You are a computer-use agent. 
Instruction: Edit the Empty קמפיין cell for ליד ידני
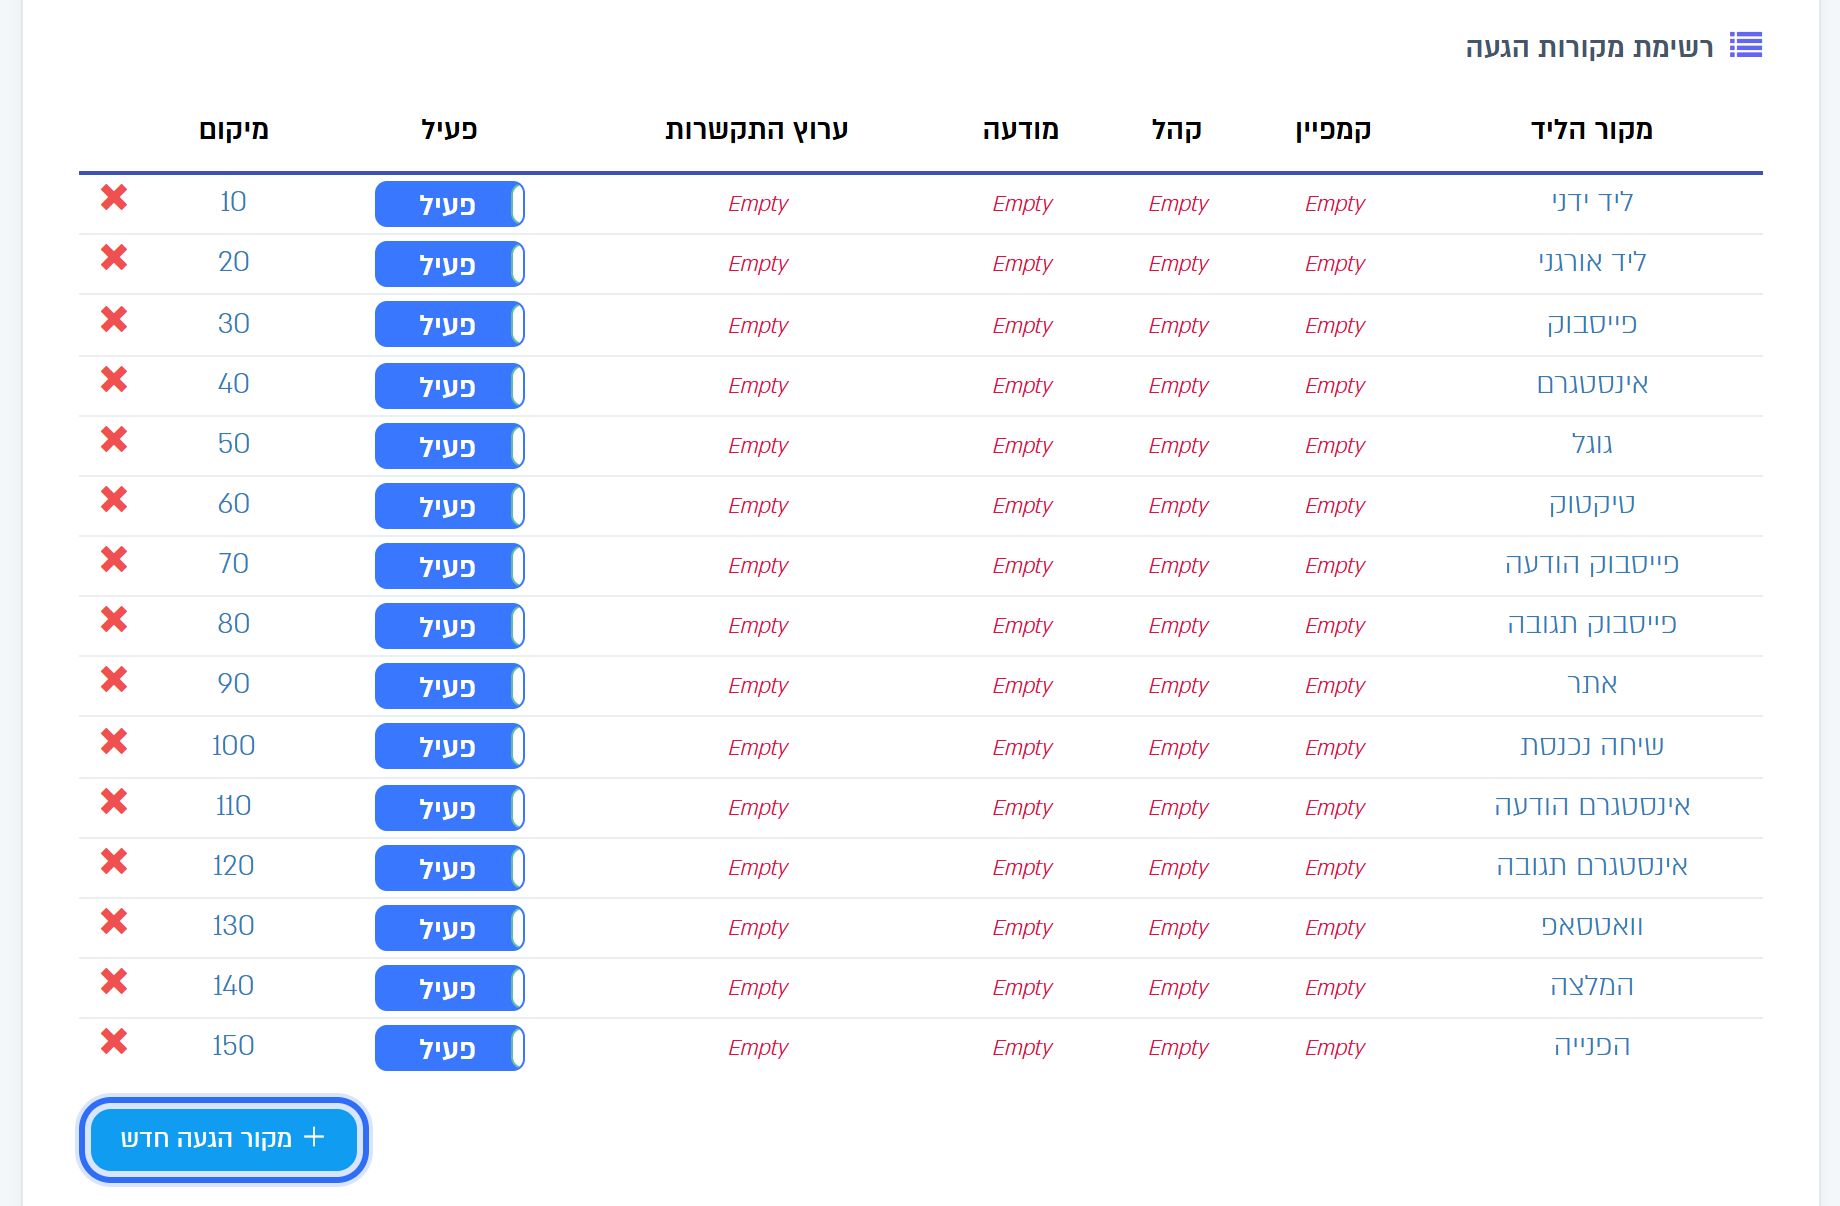pyautogui.click(x=1334, y=204)
